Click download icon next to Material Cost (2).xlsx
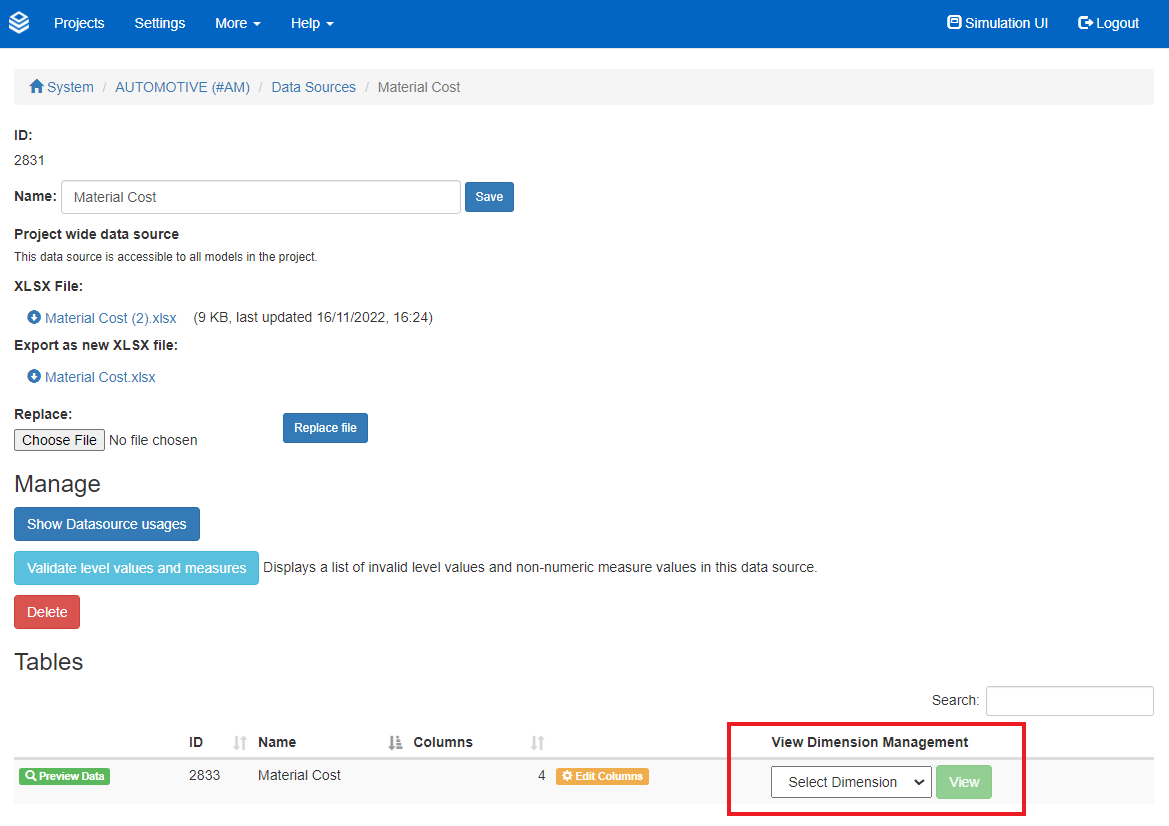The height and width of the screenshot is (826, 1169). 34,318
